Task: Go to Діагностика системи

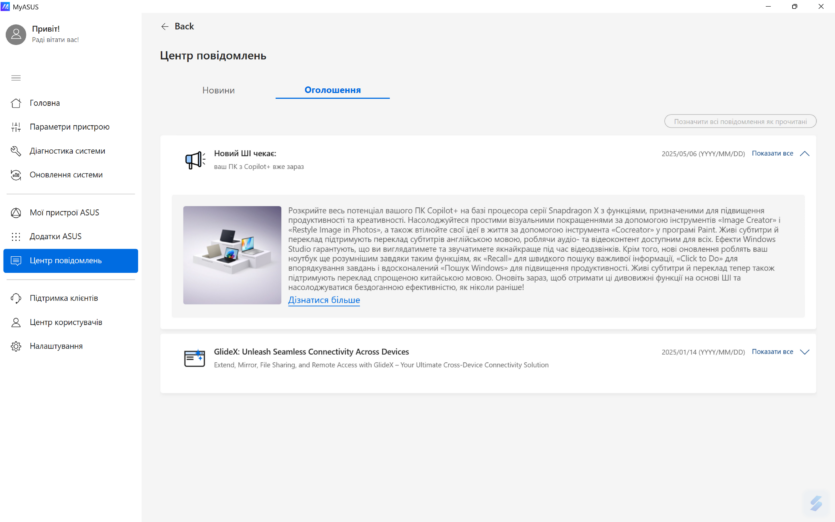Action: [70, 151]
